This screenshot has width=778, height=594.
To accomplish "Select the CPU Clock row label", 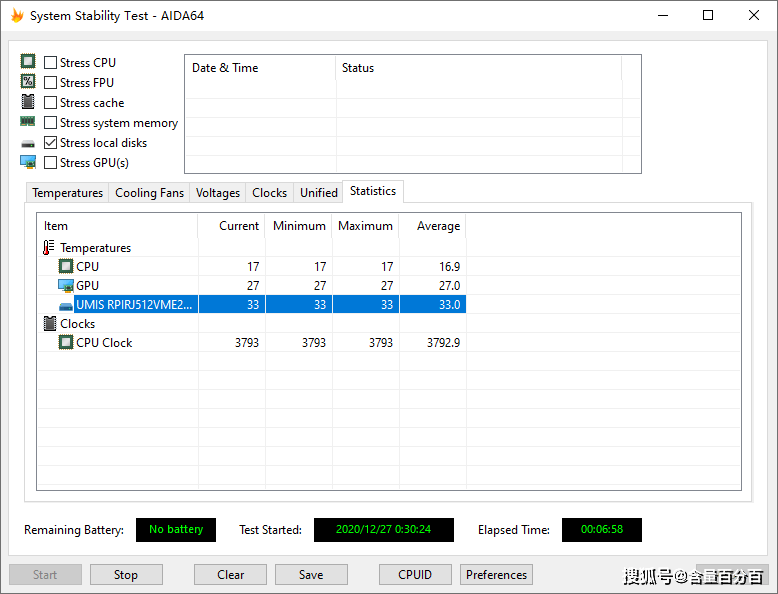I will tap(104, 343).
